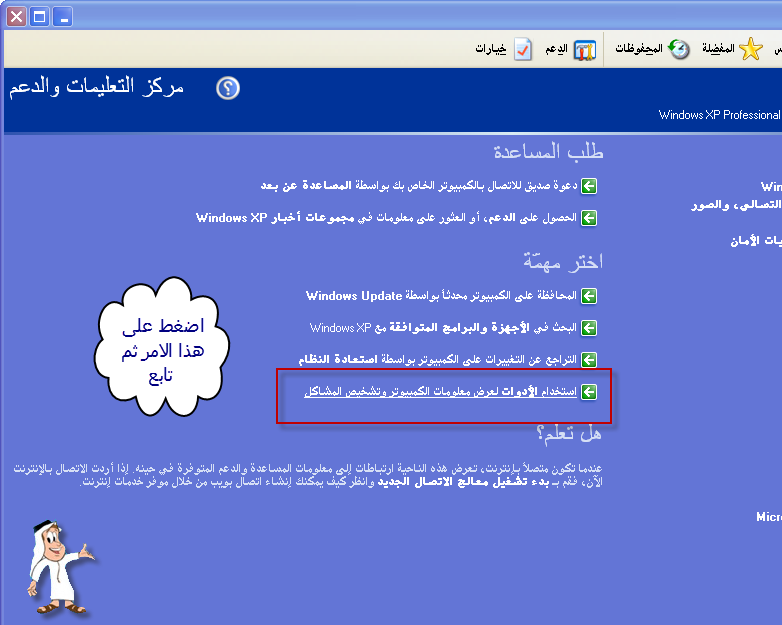Click green arrow beside Windows XP newsgroups support
The height and width of the screenshot is (625, 782).
[x=589, y=218]
